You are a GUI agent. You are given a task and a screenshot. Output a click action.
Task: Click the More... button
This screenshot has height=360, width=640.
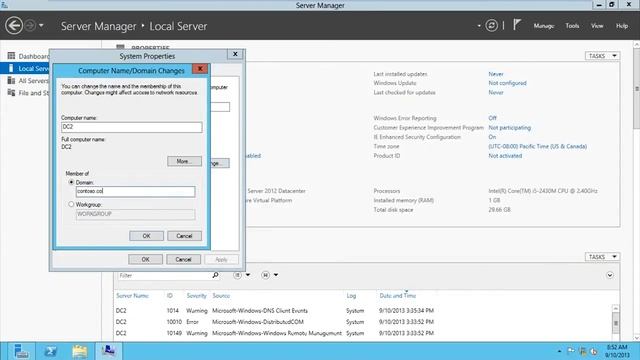coord(184,161)
